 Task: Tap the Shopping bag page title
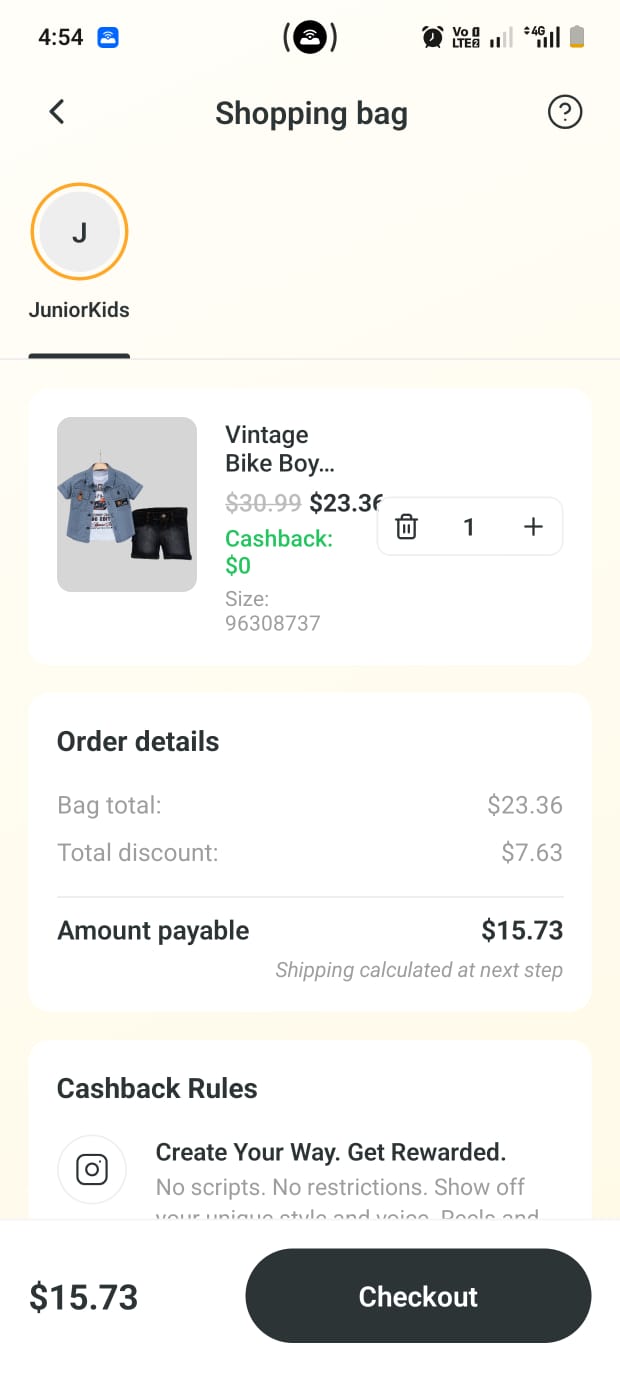[x=311, y=113]
